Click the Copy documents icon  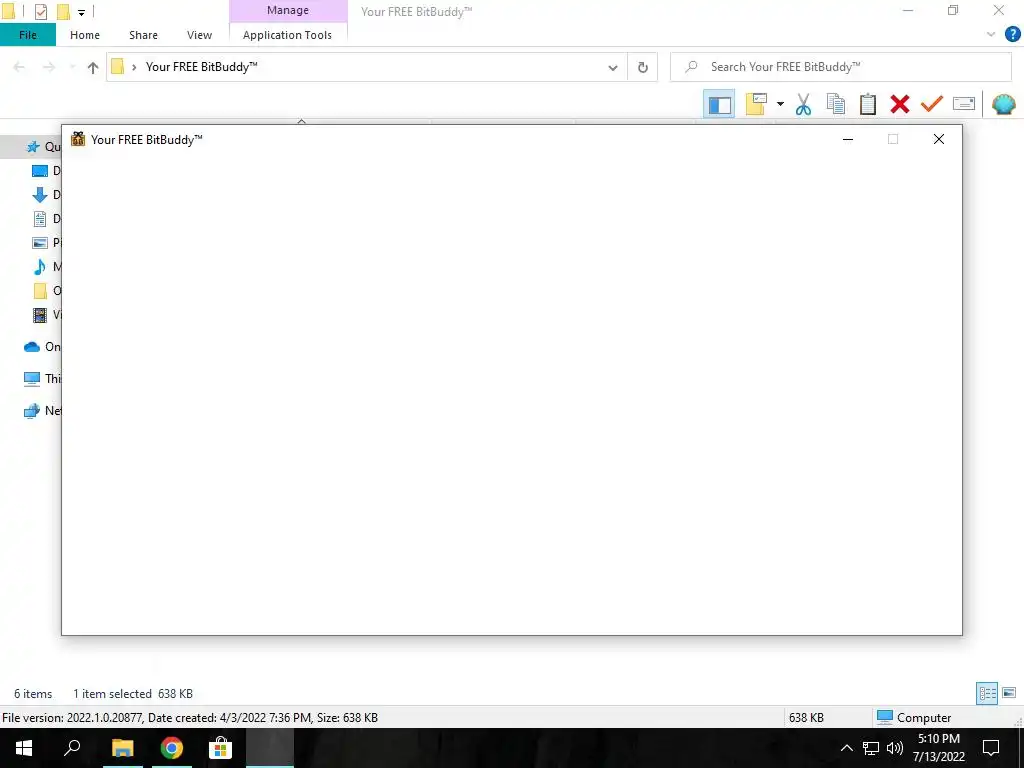click(835, 104)
